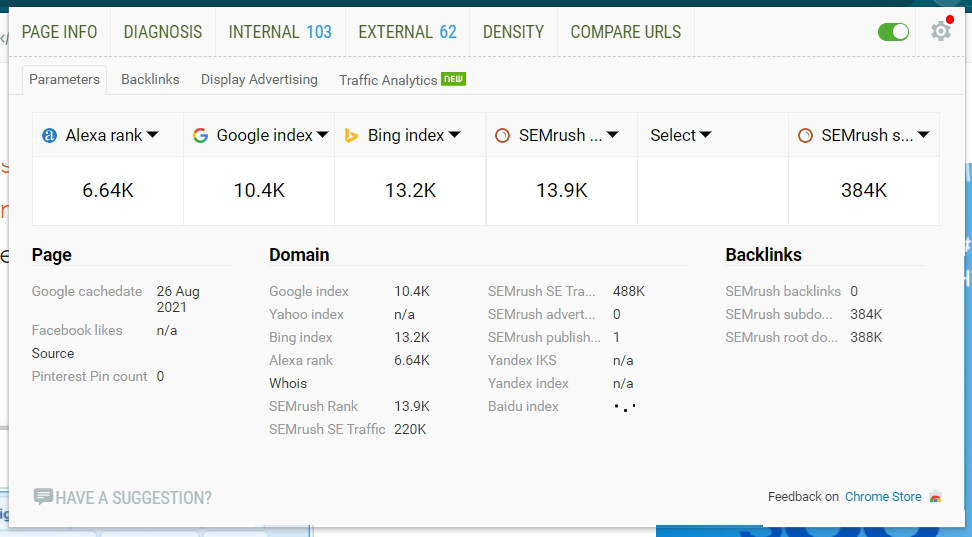
Task: Click the Baidu index label
Action: pos(523,406)
